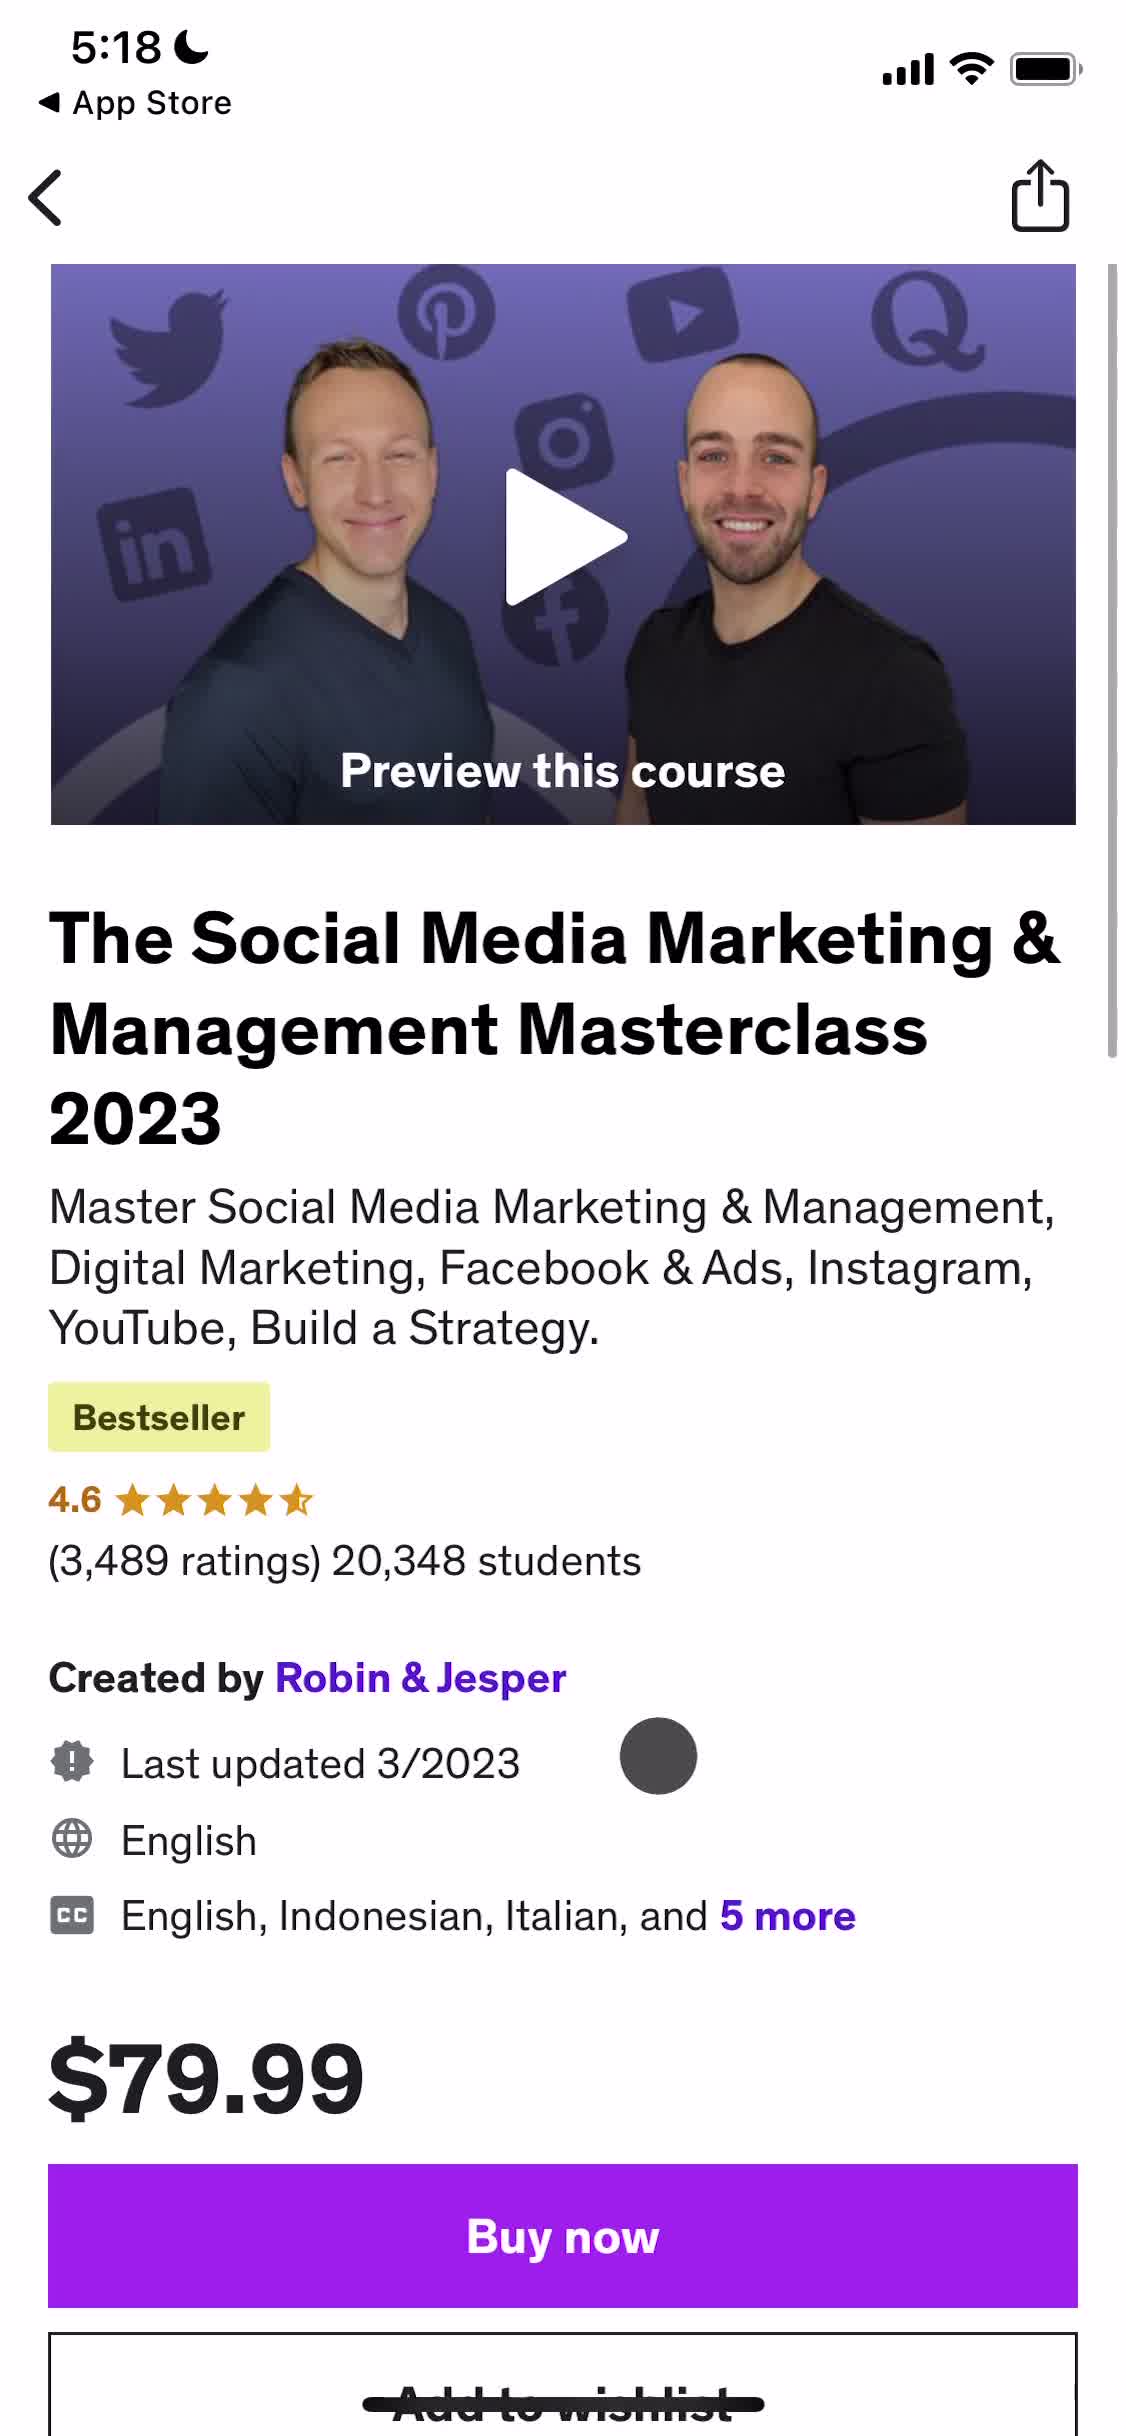Tap the globe language icon
This screenshot has width=1126, height=2436.
coord(72,1839)
